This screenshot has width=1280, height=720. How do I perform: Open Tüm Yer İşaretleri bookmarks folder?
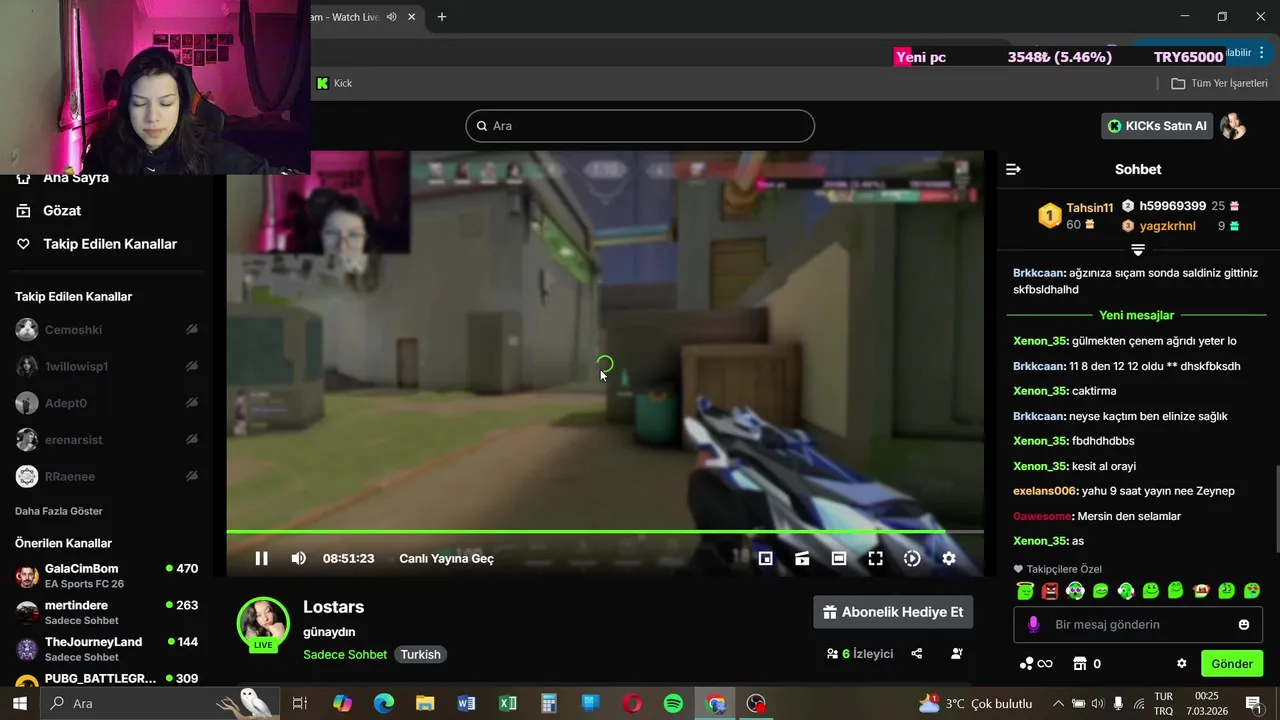coord(1219,83)
